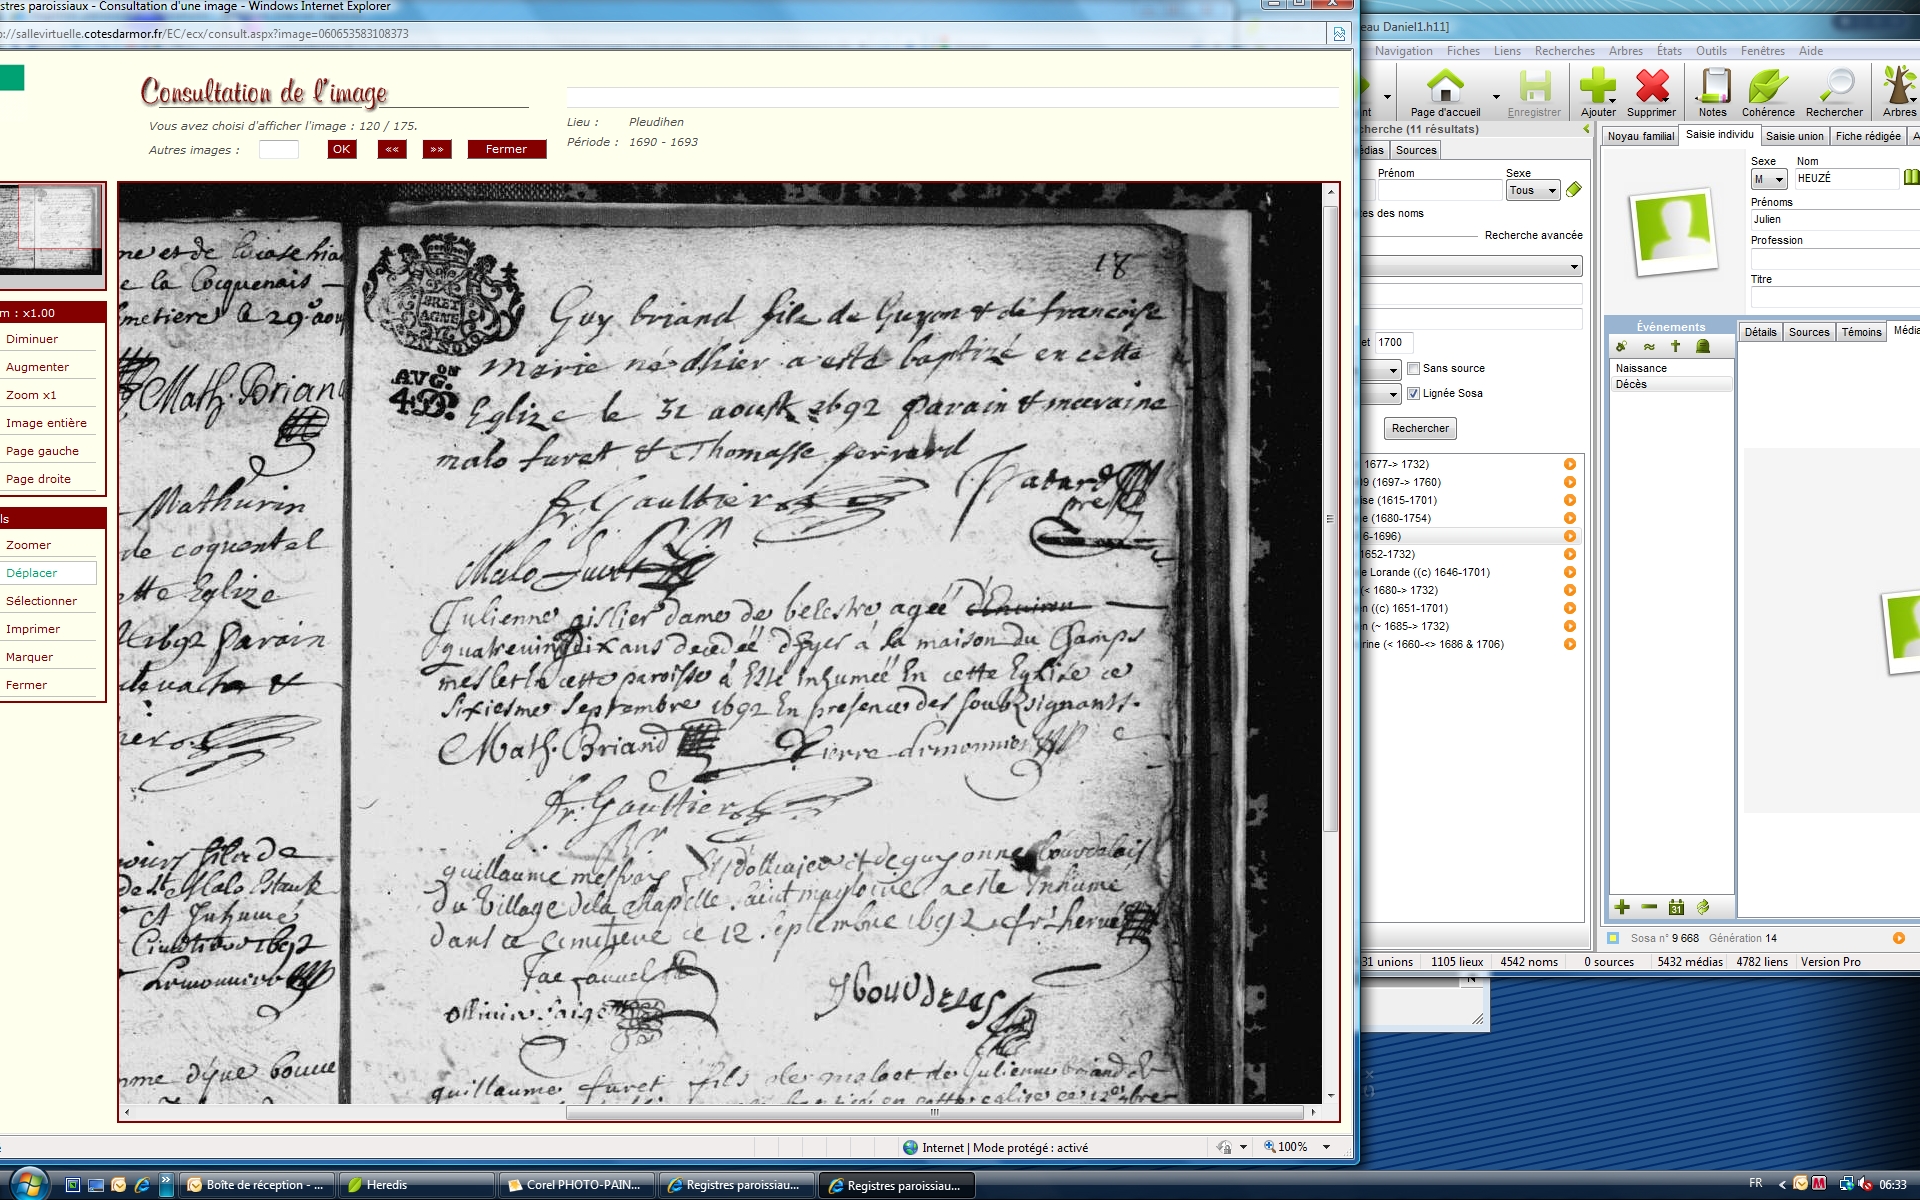Enable the Sans source checkbox
The height and width of the screenshot is (1200, 1920).
pos(1413,369)
